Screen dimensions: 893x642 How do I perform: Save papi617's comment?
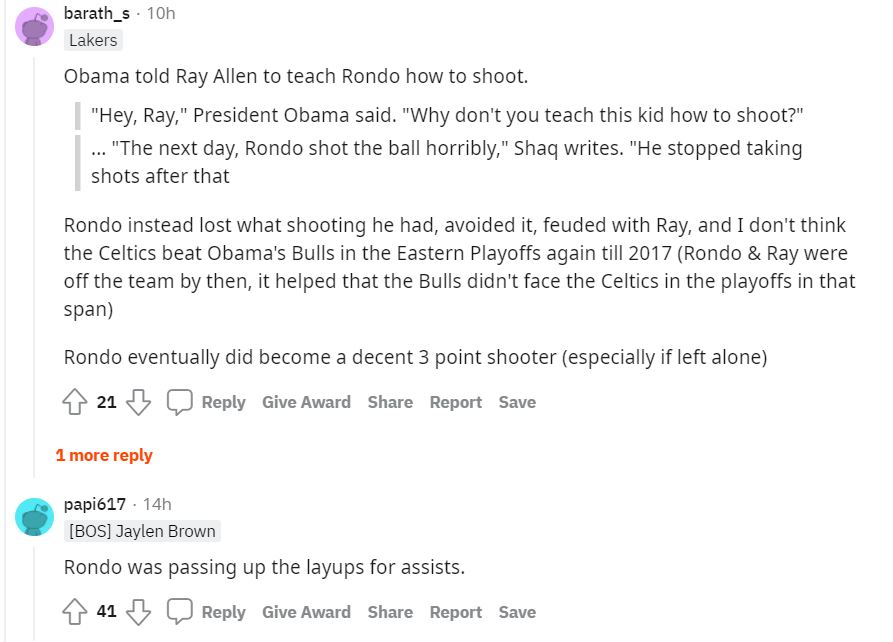click(517, 611)
